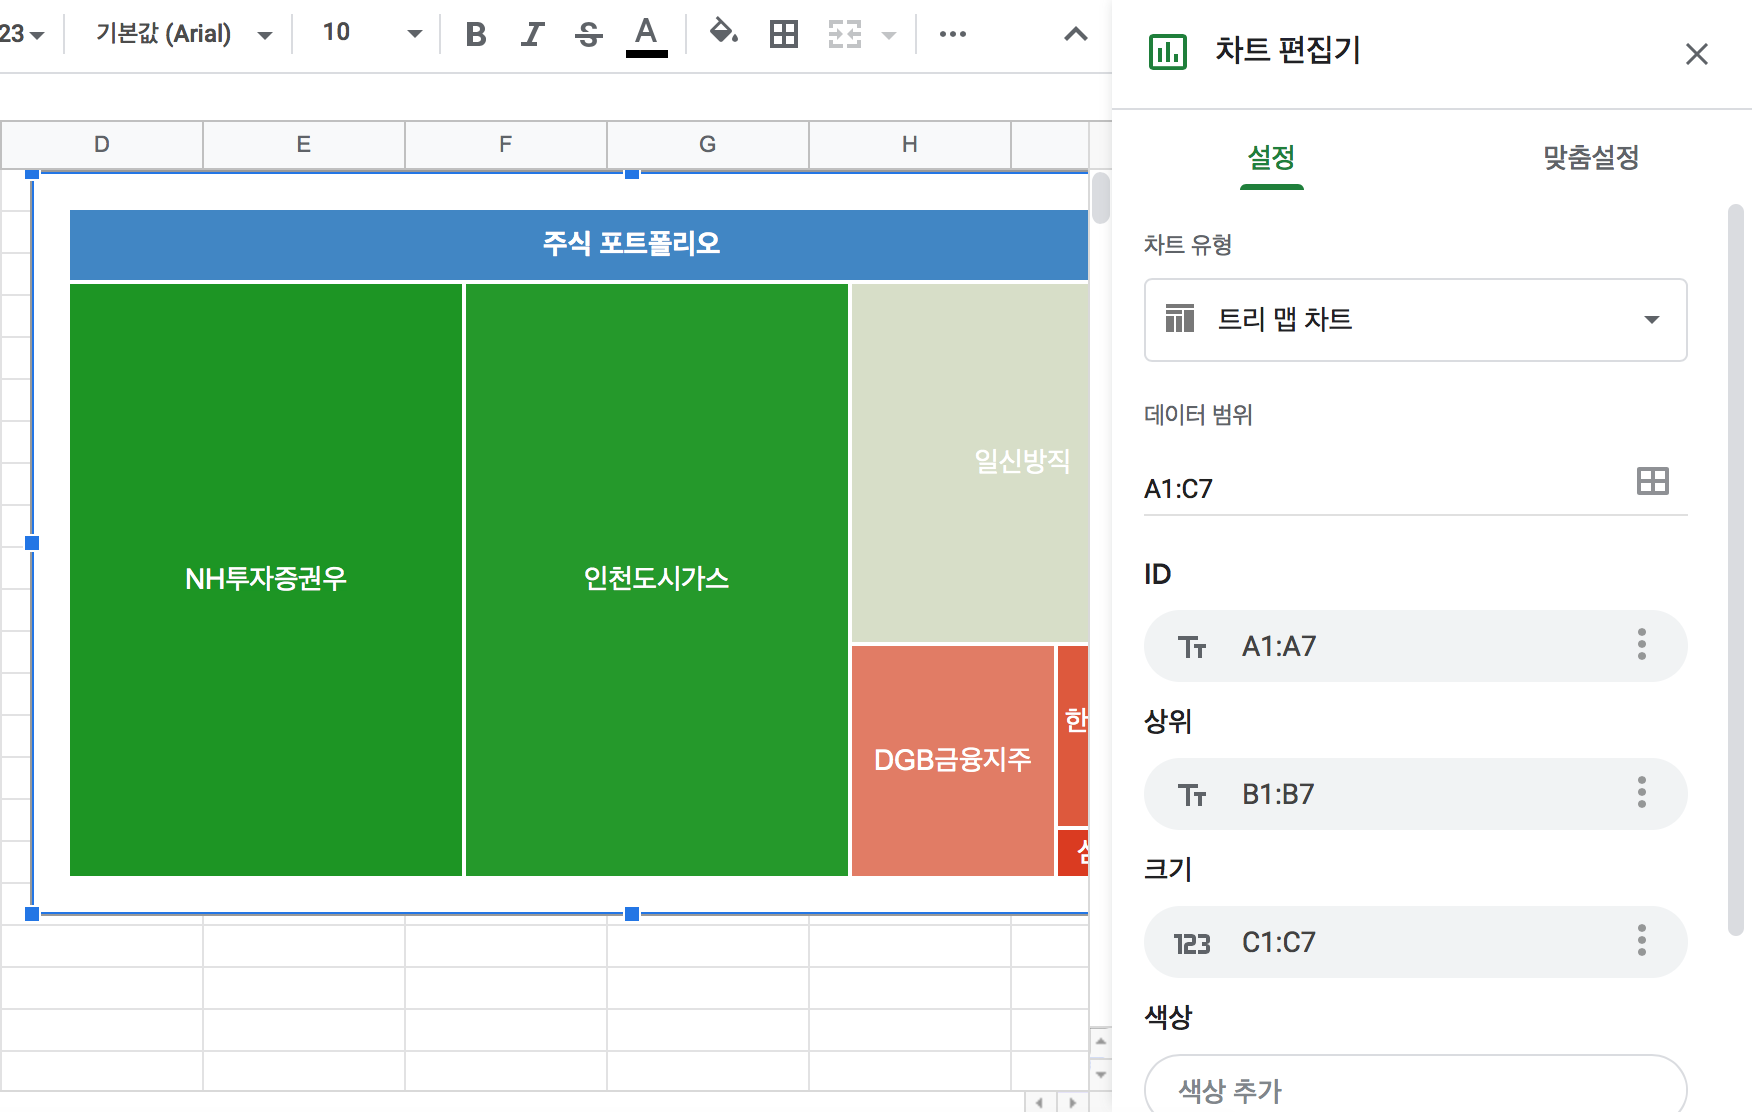This screenshot has width=1752, height=1112.
Task: Open the text color picker
Action: (647, 34)
